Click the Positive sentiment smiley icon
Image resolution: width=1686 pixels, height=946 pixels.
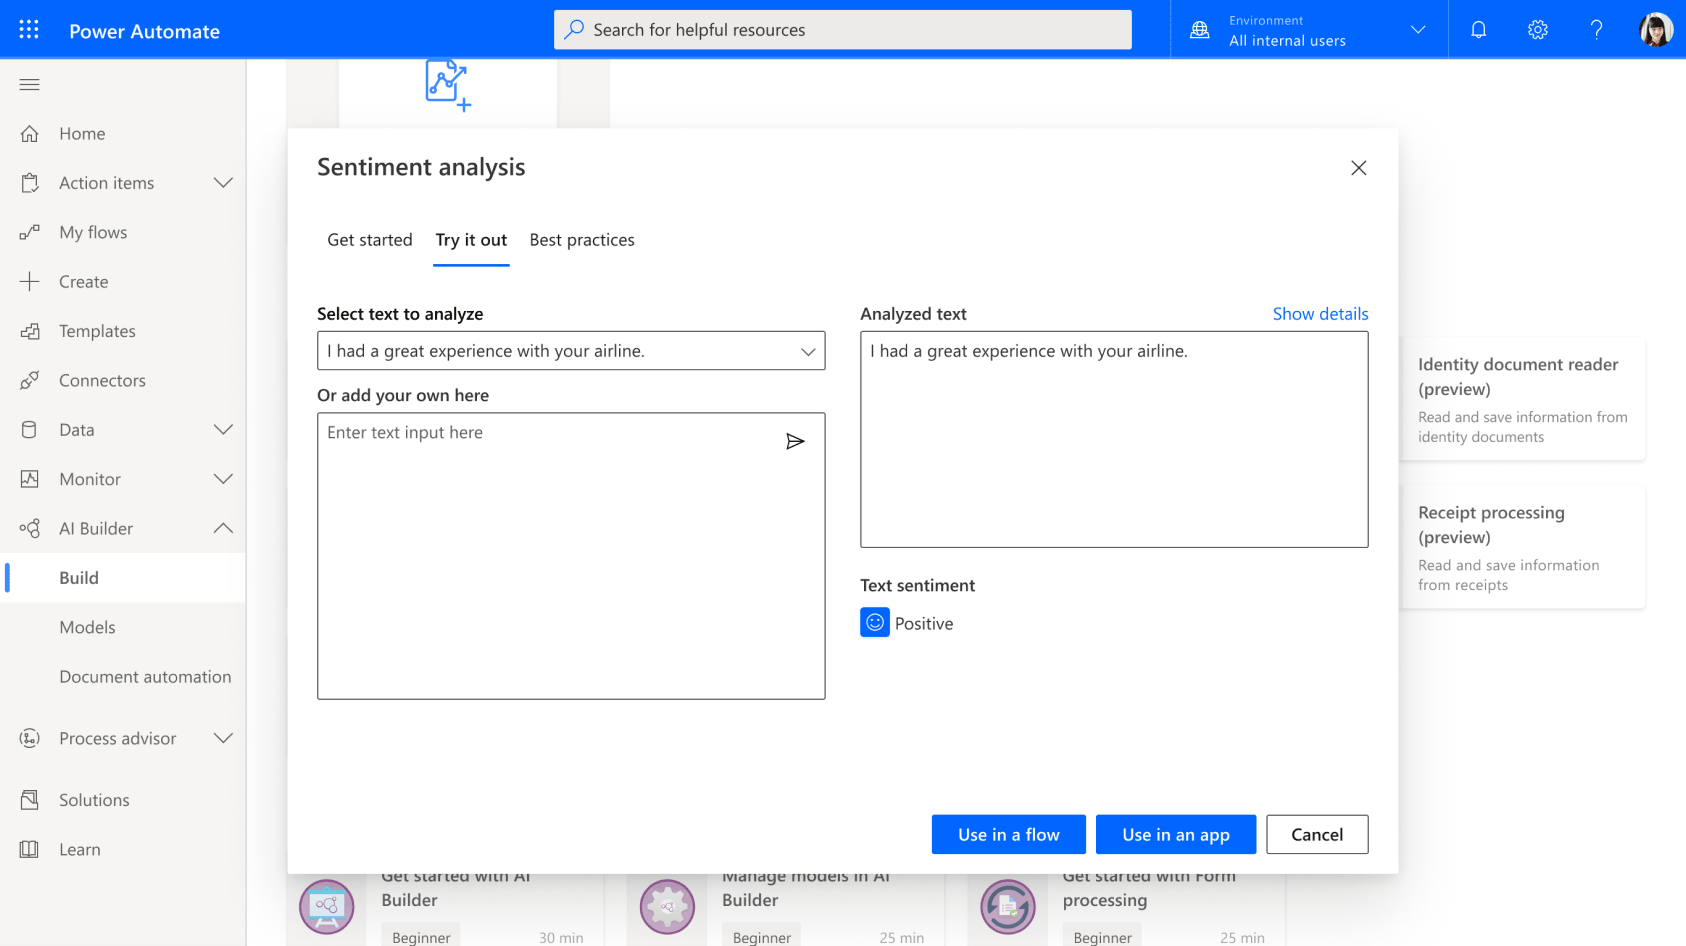[875, 623]
